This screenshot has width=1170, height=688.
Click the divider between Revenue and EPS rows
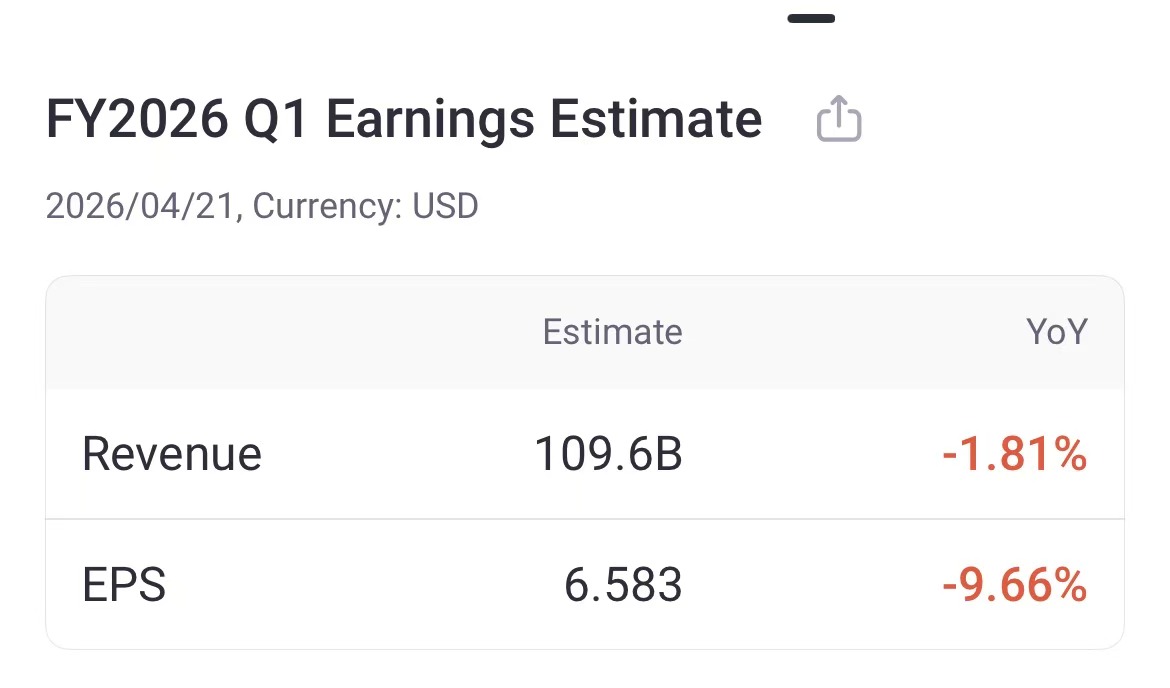(585, 519)
